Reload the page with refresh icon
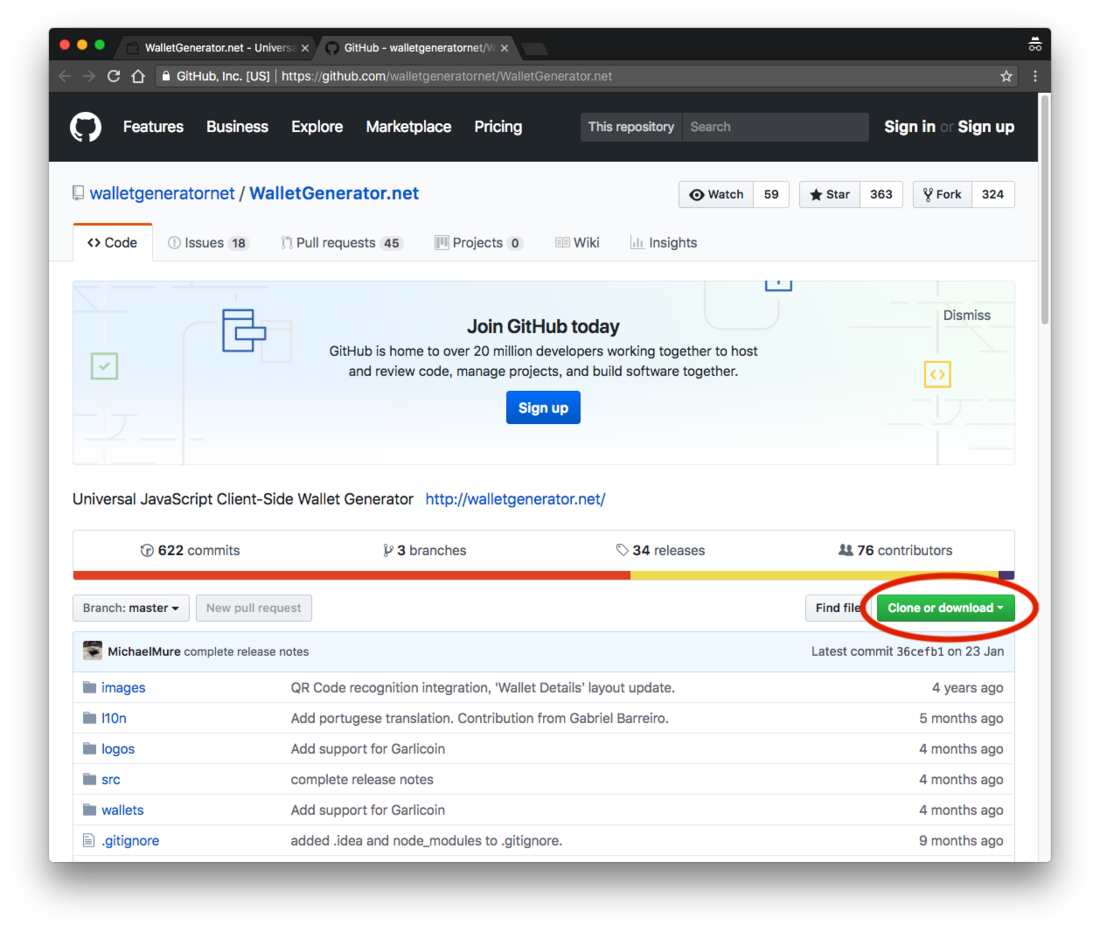Viewport: 1100px width, 932px height. [114, 76]
